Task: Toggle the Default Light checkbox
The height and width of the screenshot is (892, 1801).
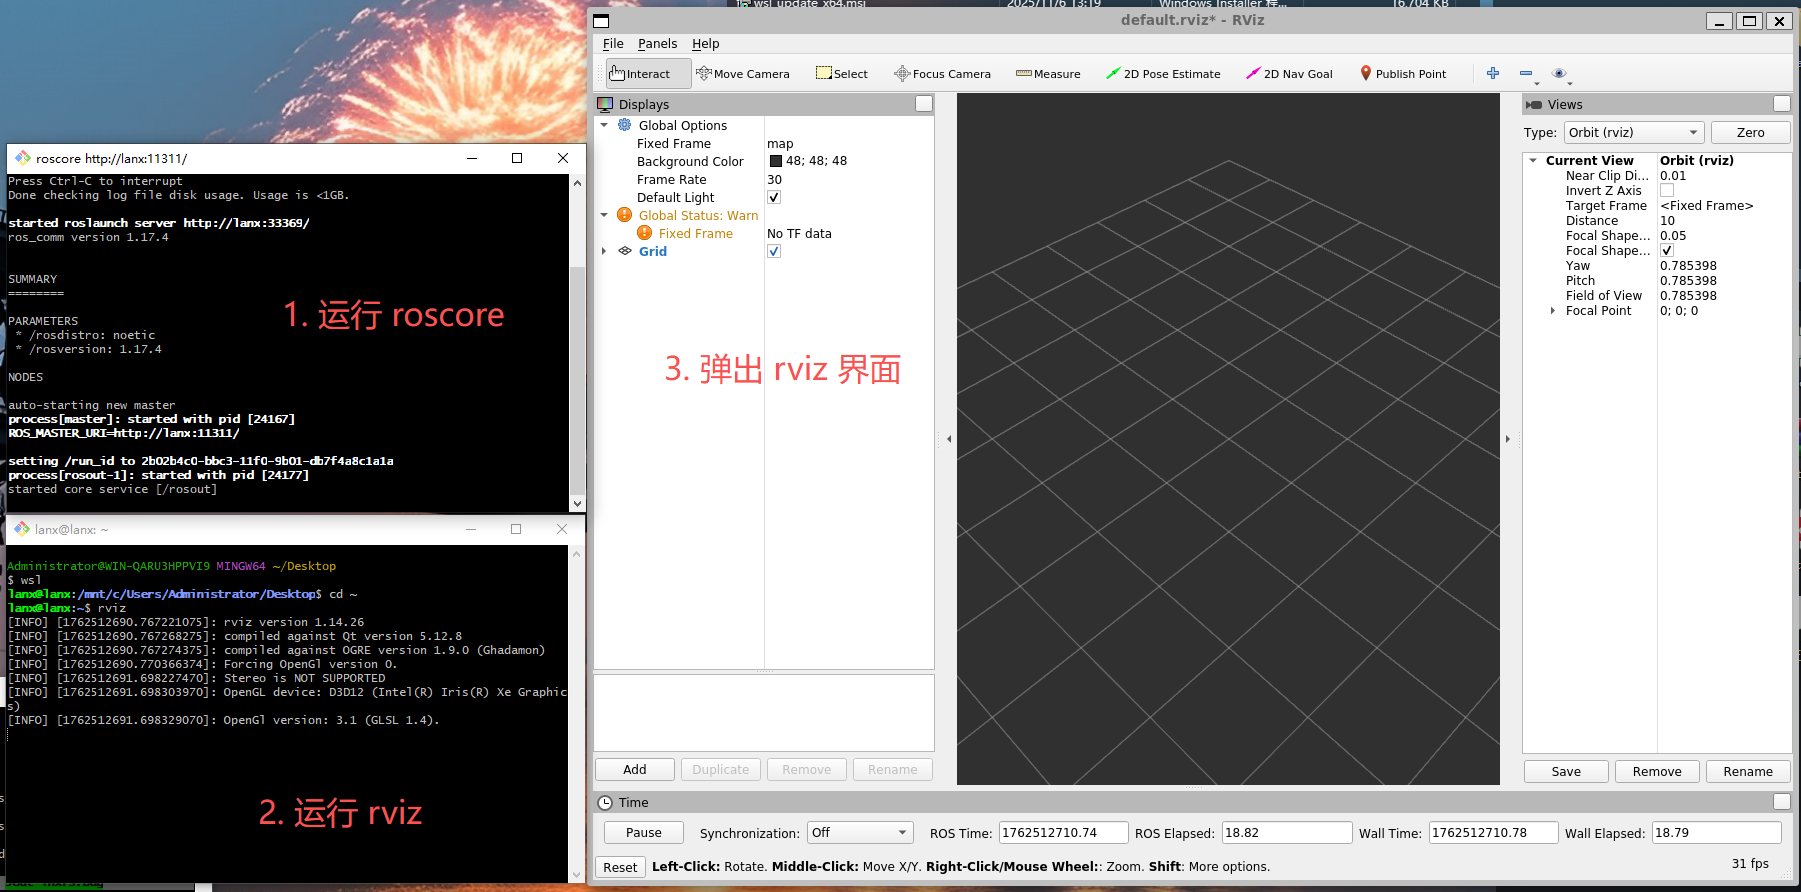Action: point(774,197)
